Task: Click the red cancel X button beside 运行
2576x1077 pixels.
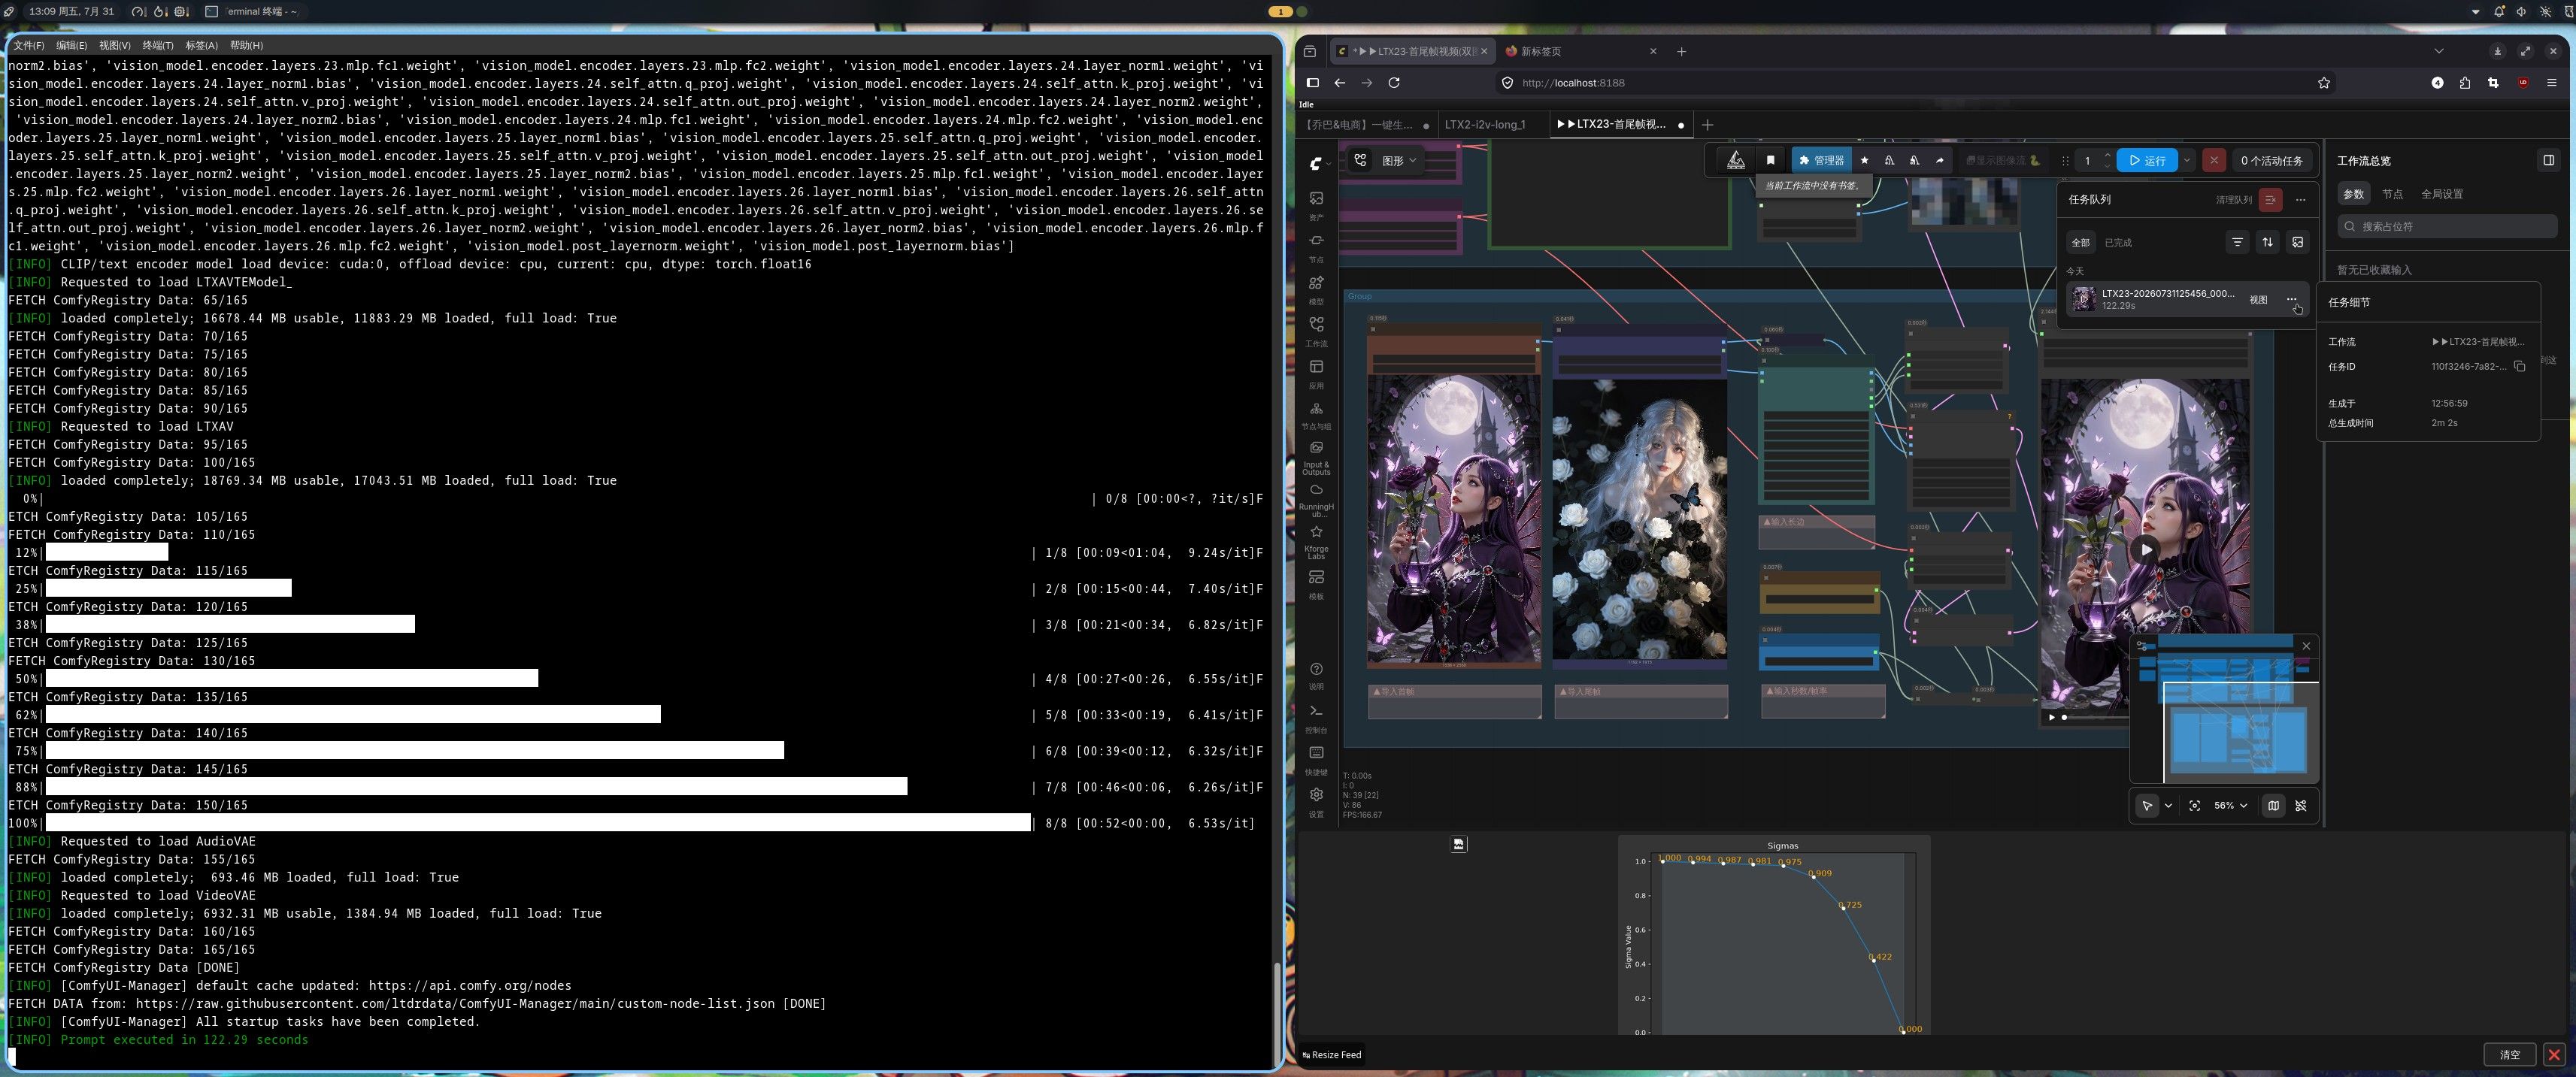Action: (2214, 160)
